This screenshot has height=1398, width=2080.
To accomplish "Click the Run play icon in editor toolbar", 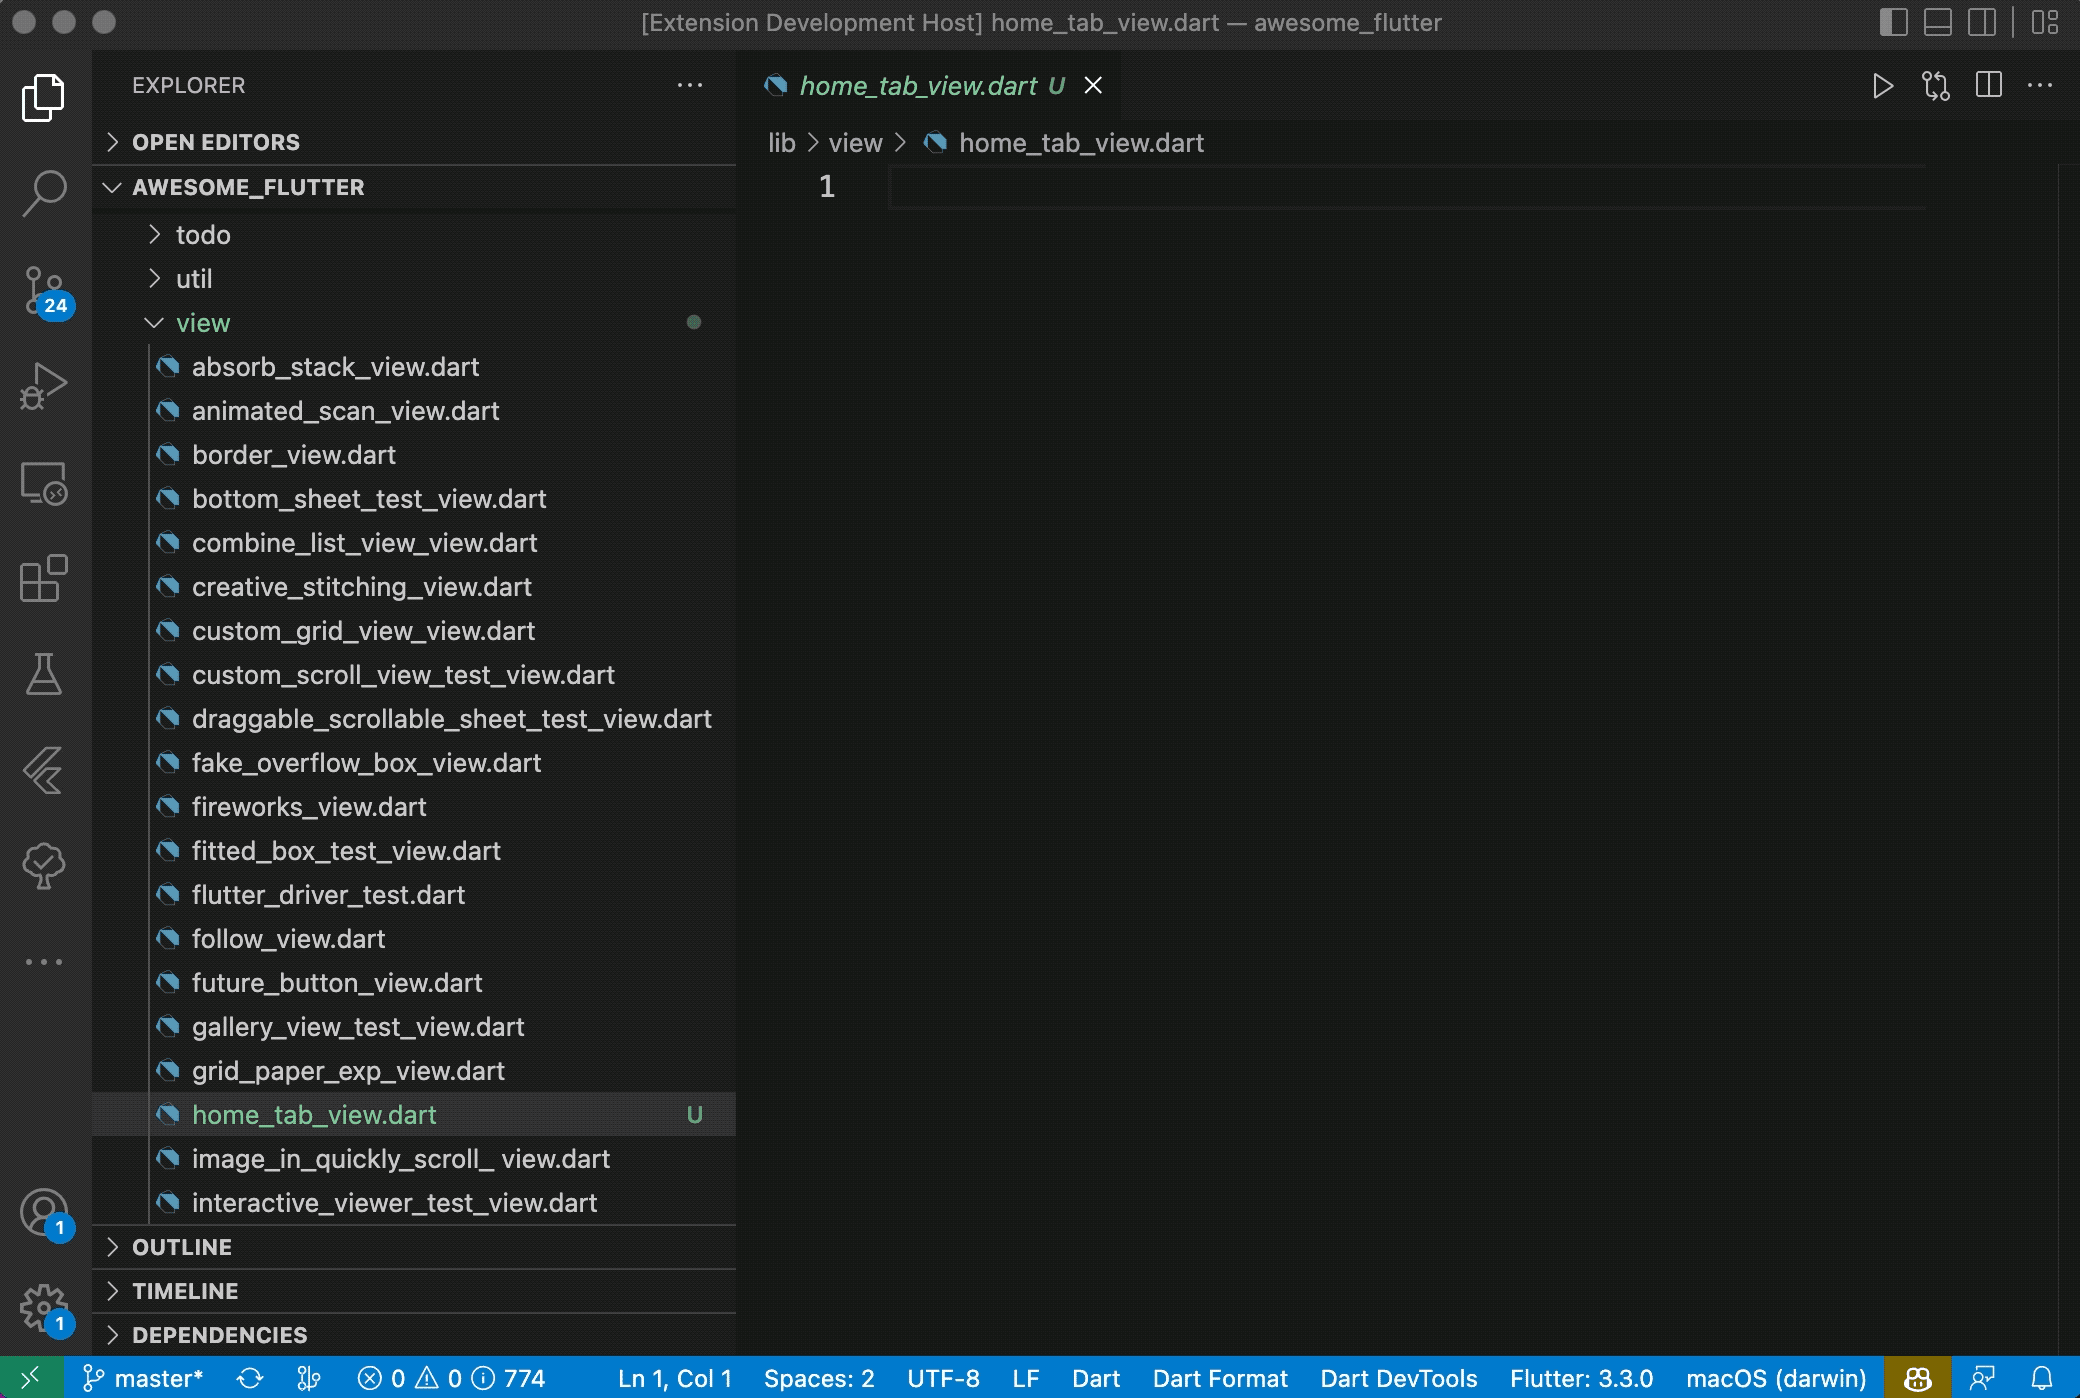I will click(x=1882, y=86).
